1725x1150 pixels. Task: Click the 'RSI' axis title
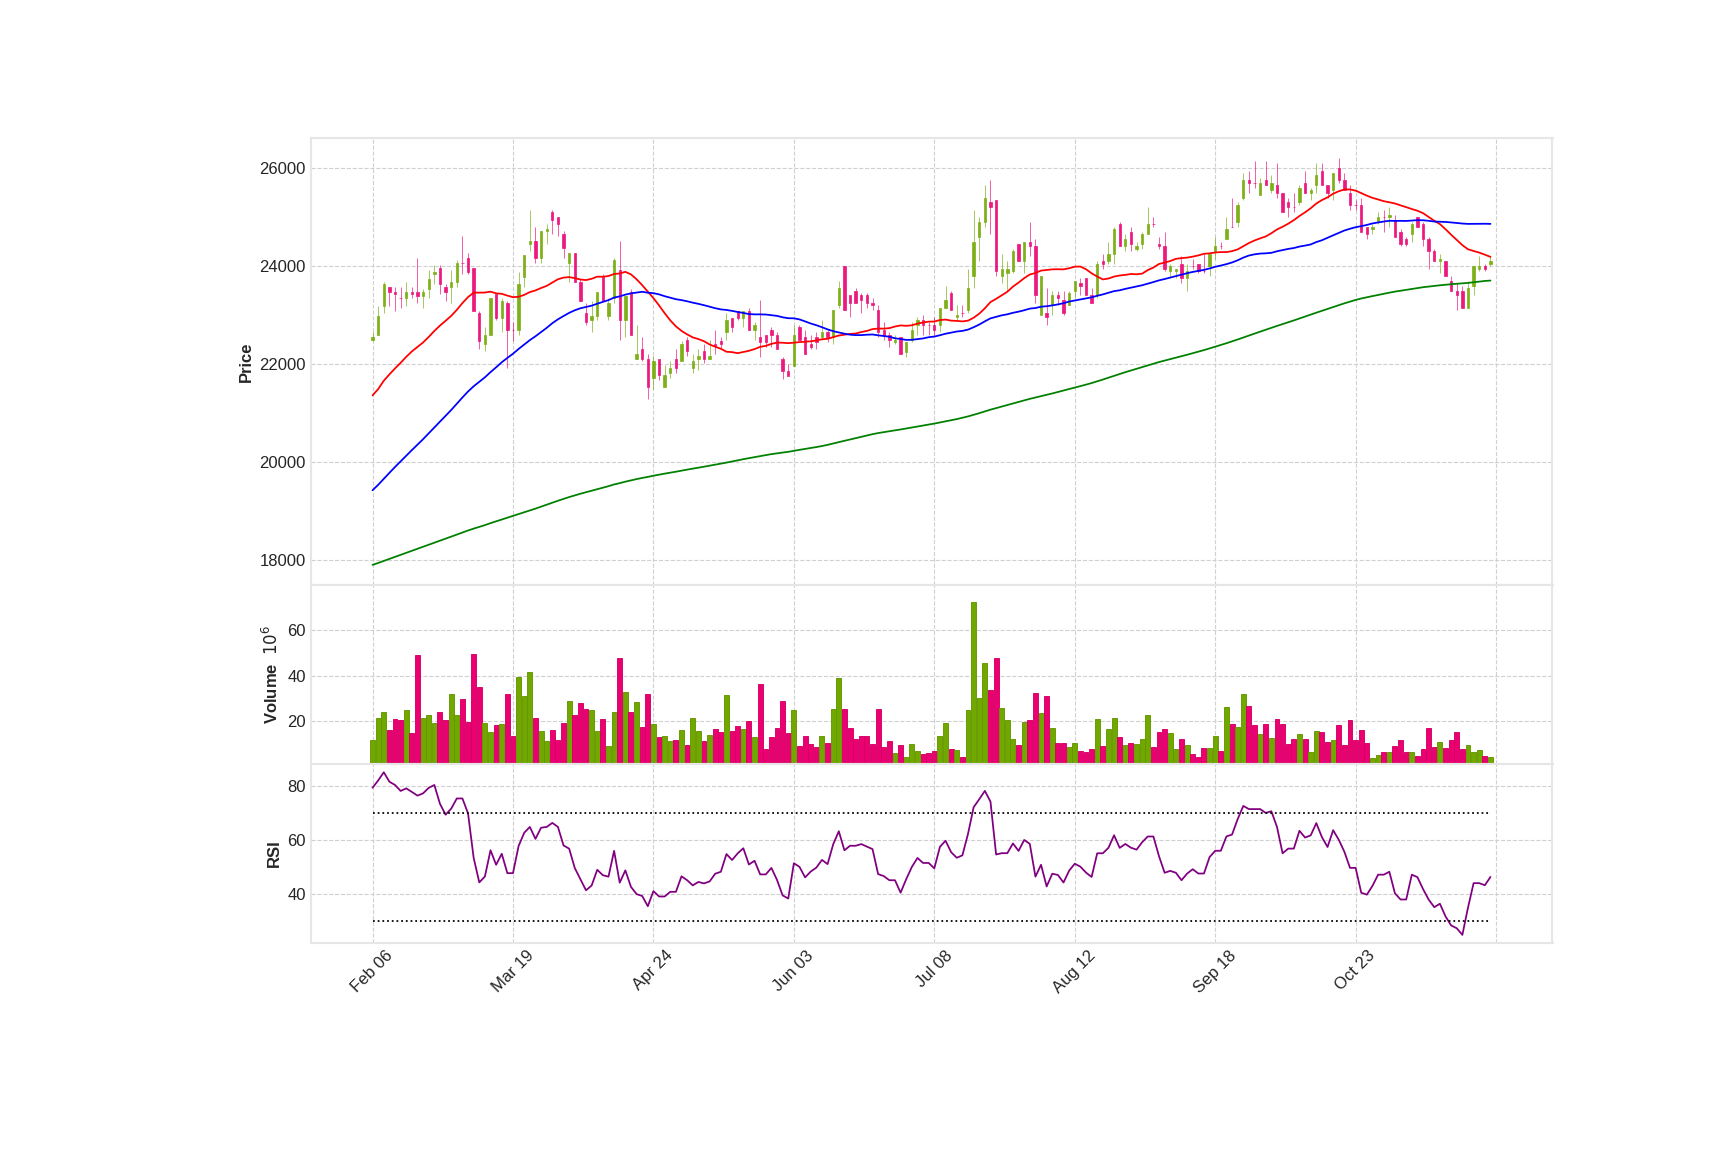273,855
